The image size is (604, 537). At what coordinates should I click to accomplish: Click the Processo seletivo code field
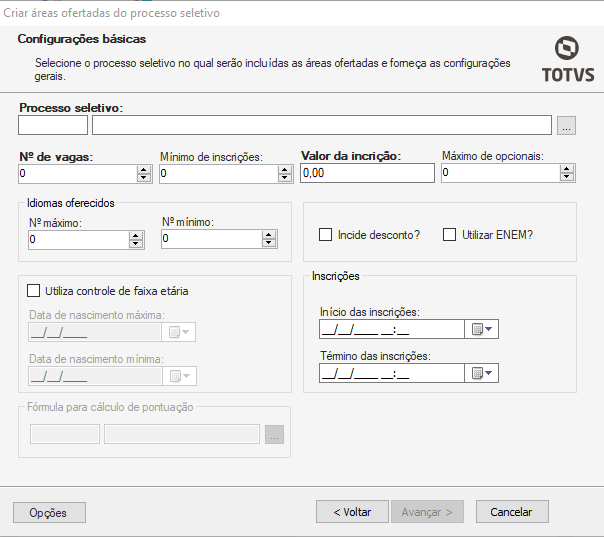(53, 125)
